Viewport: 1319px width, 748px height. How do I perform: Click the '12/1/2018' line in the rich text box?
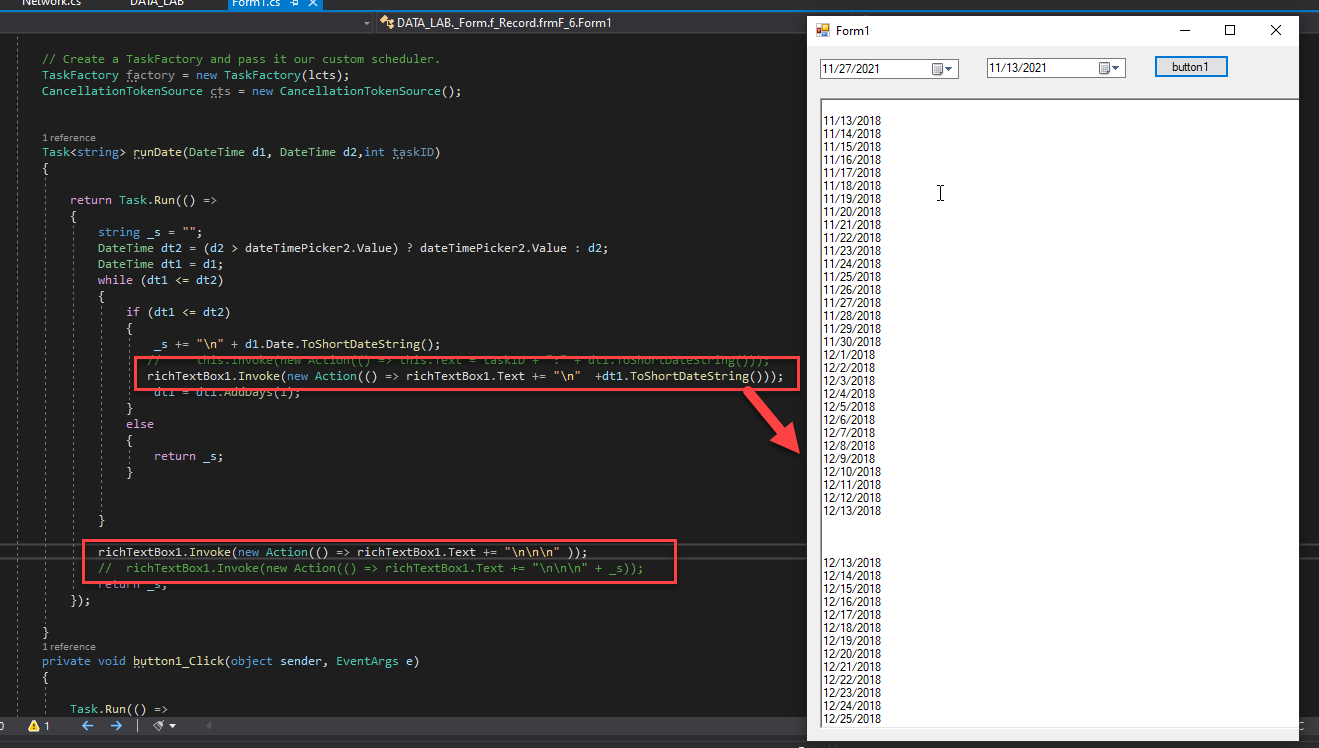849,355
